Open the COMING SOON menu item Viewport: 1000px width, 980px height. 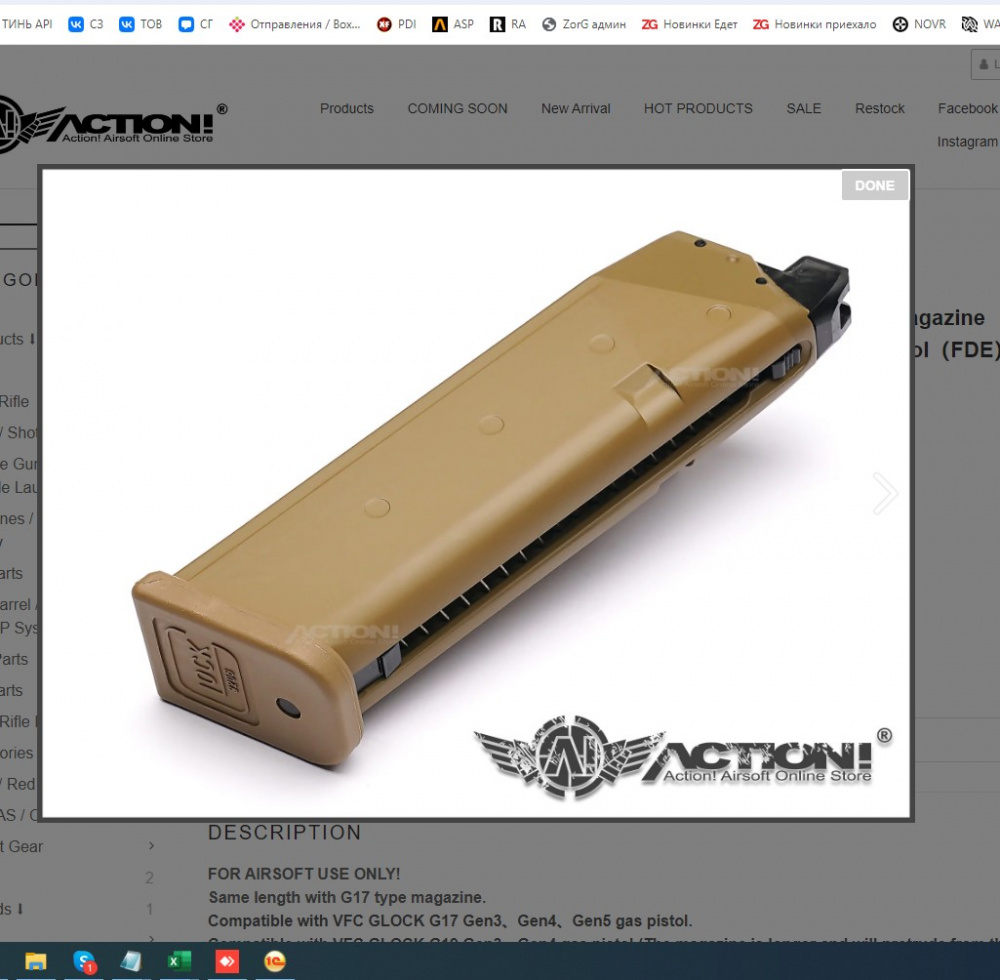coord(457,108)
